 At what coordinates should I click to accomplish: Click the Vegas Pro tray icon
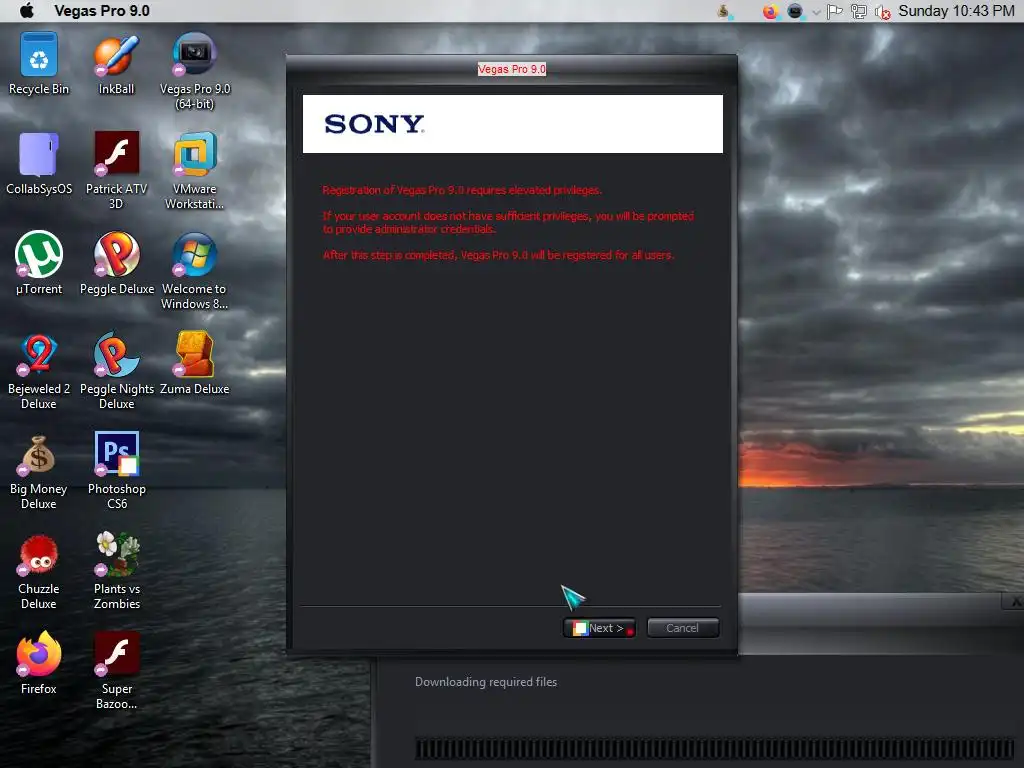click(795, 11)
